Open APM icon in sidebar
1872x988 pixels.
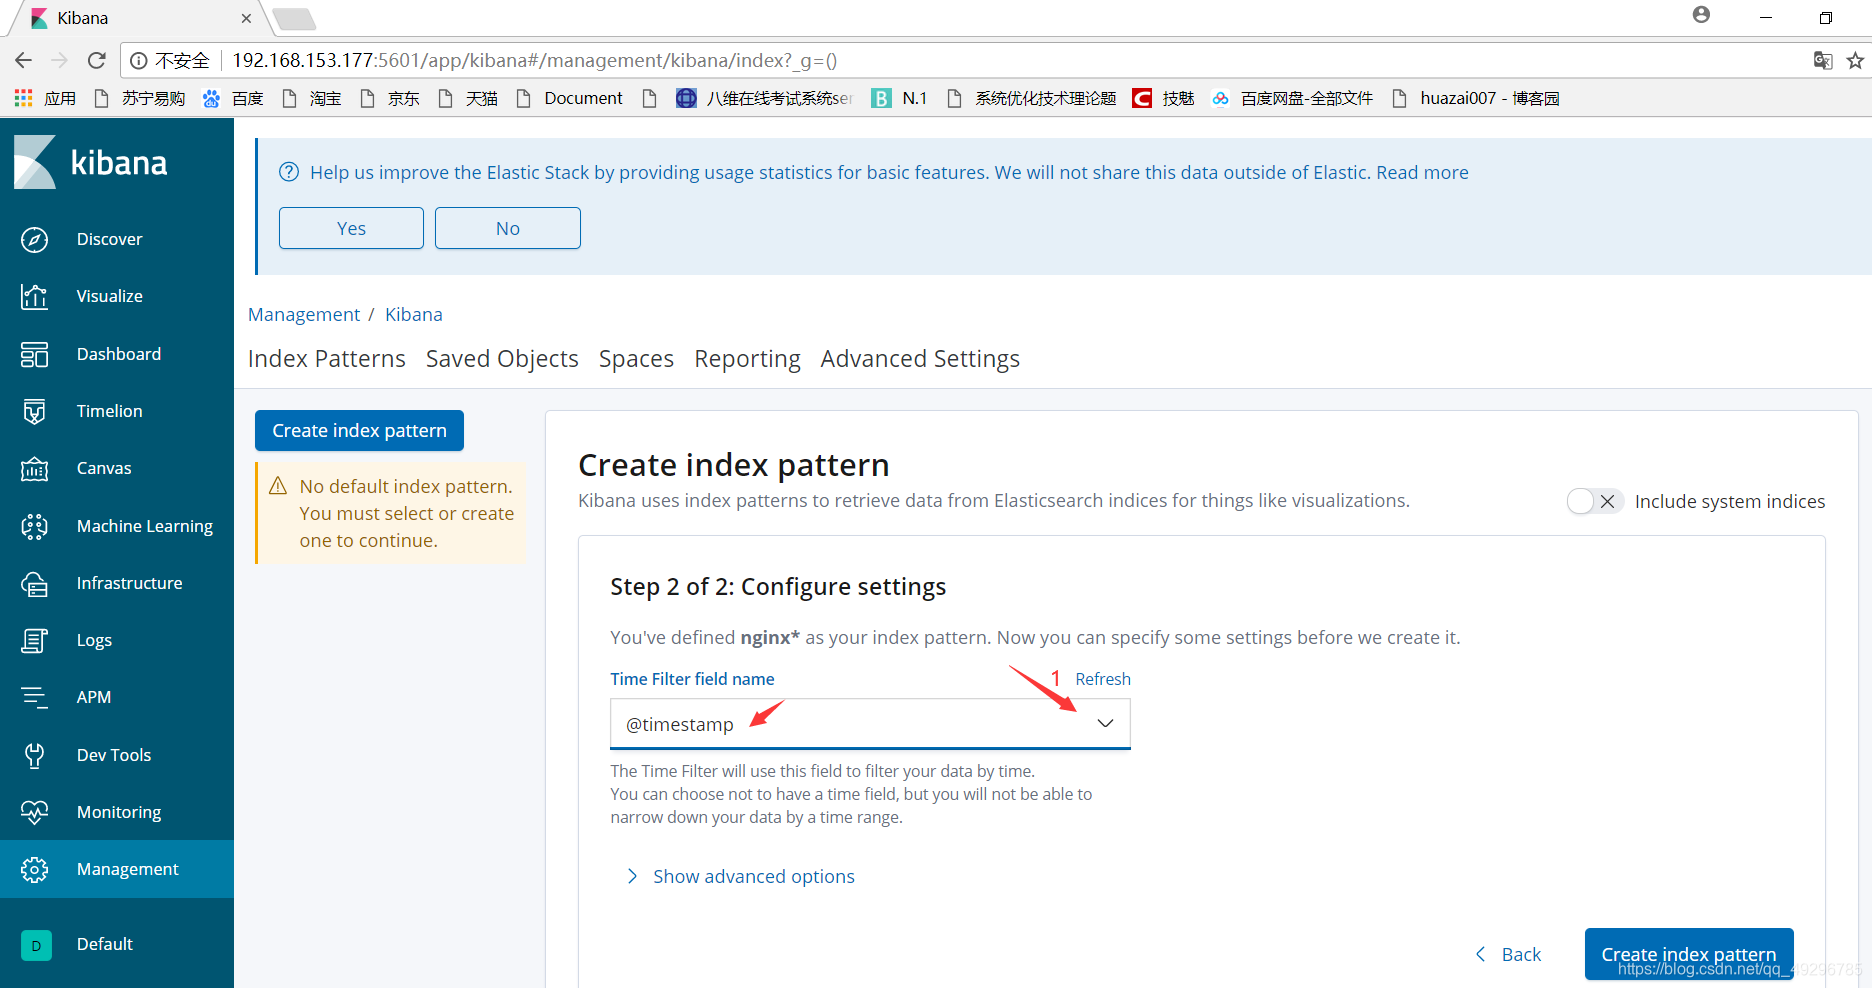click(x=34, y=697)
